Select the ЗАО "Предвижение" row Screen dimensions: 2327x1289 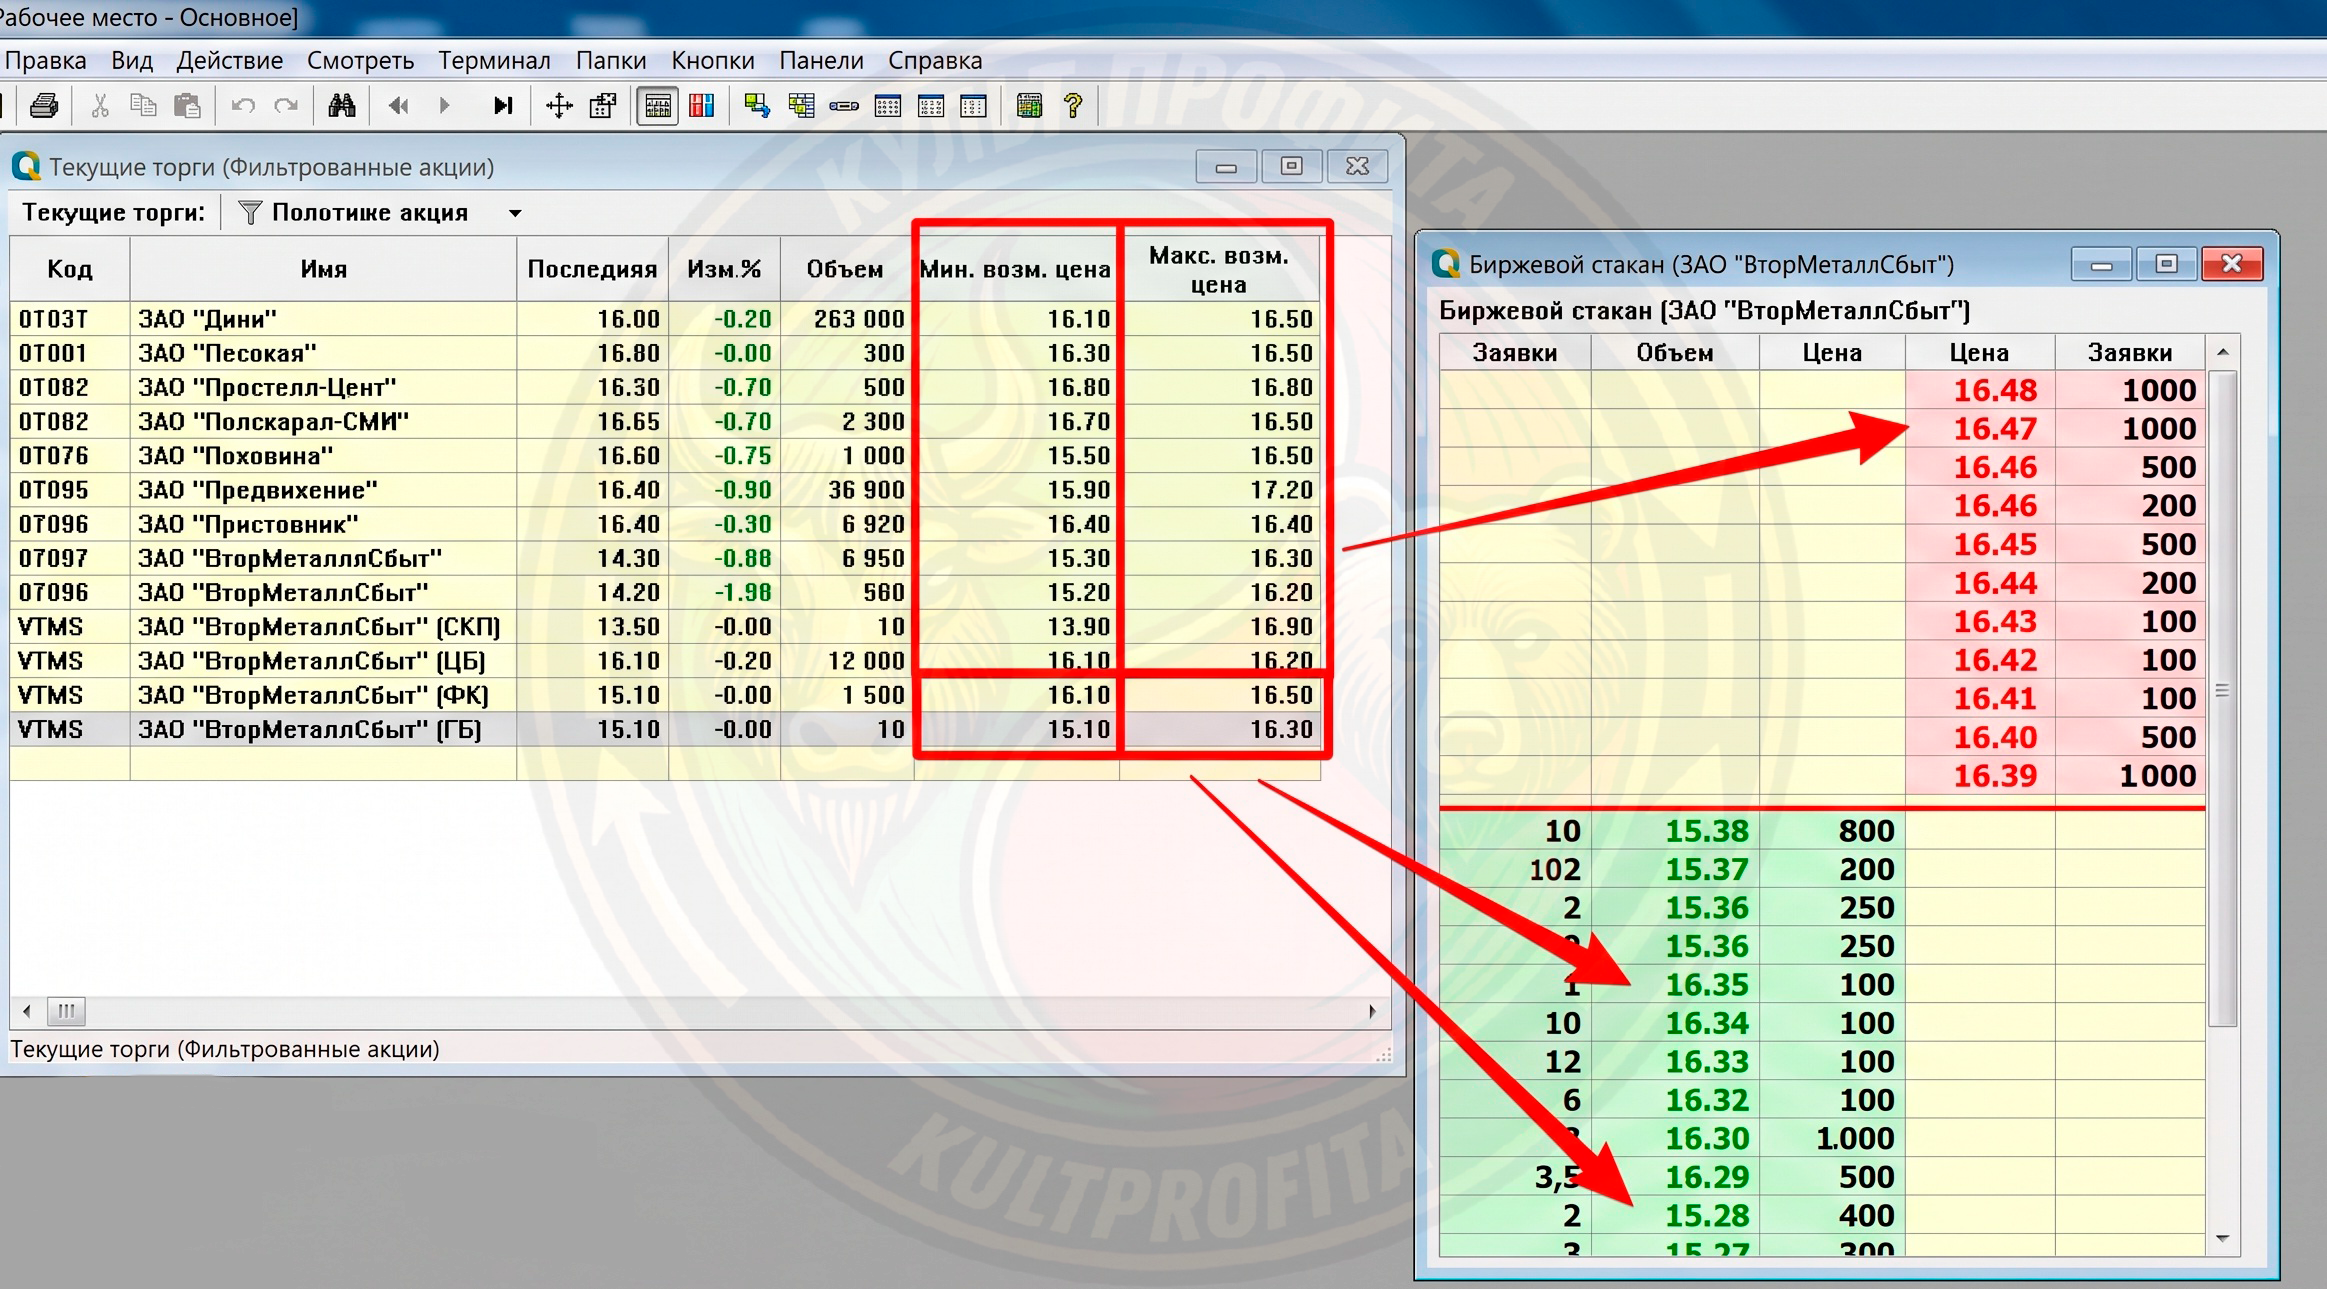pyautogui.click(x=665, y=490)
